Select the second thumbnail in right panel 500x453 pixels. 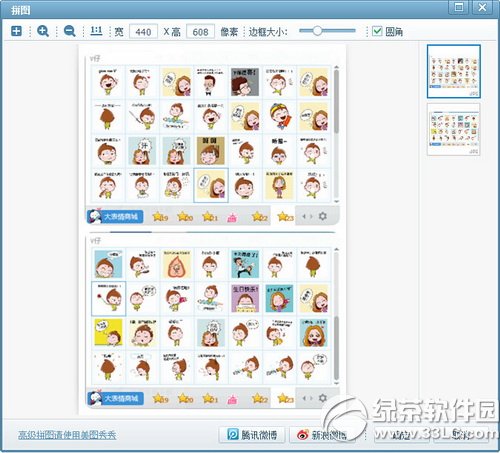454,129
